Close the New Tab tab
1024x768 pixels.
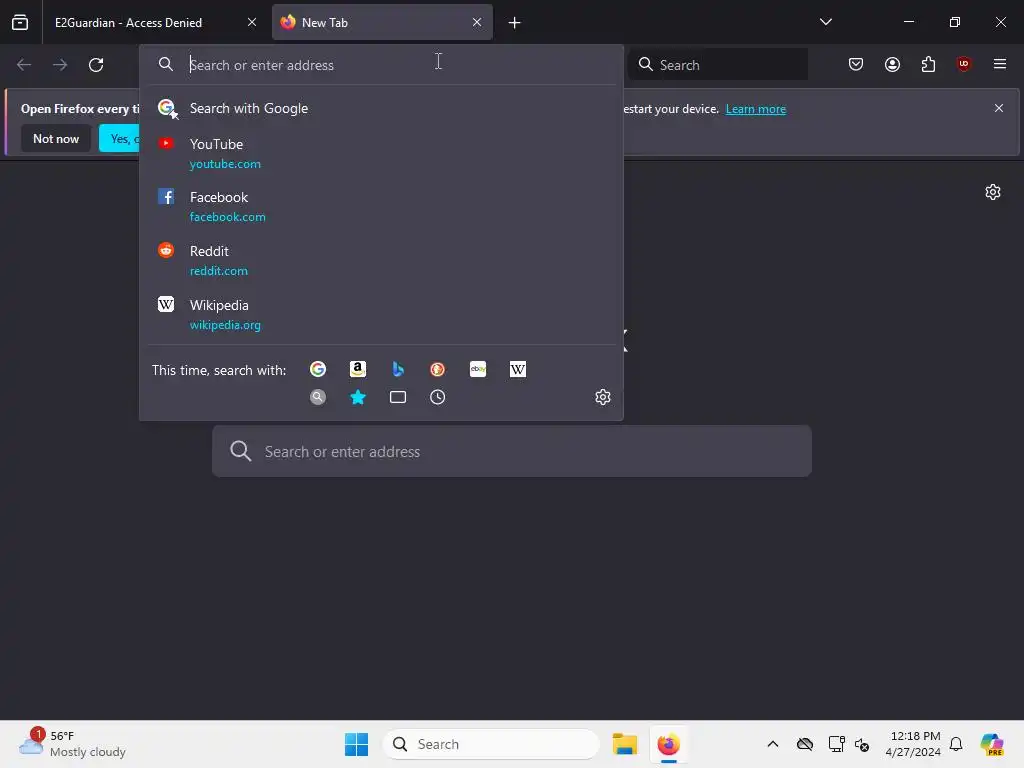(477, 22)
